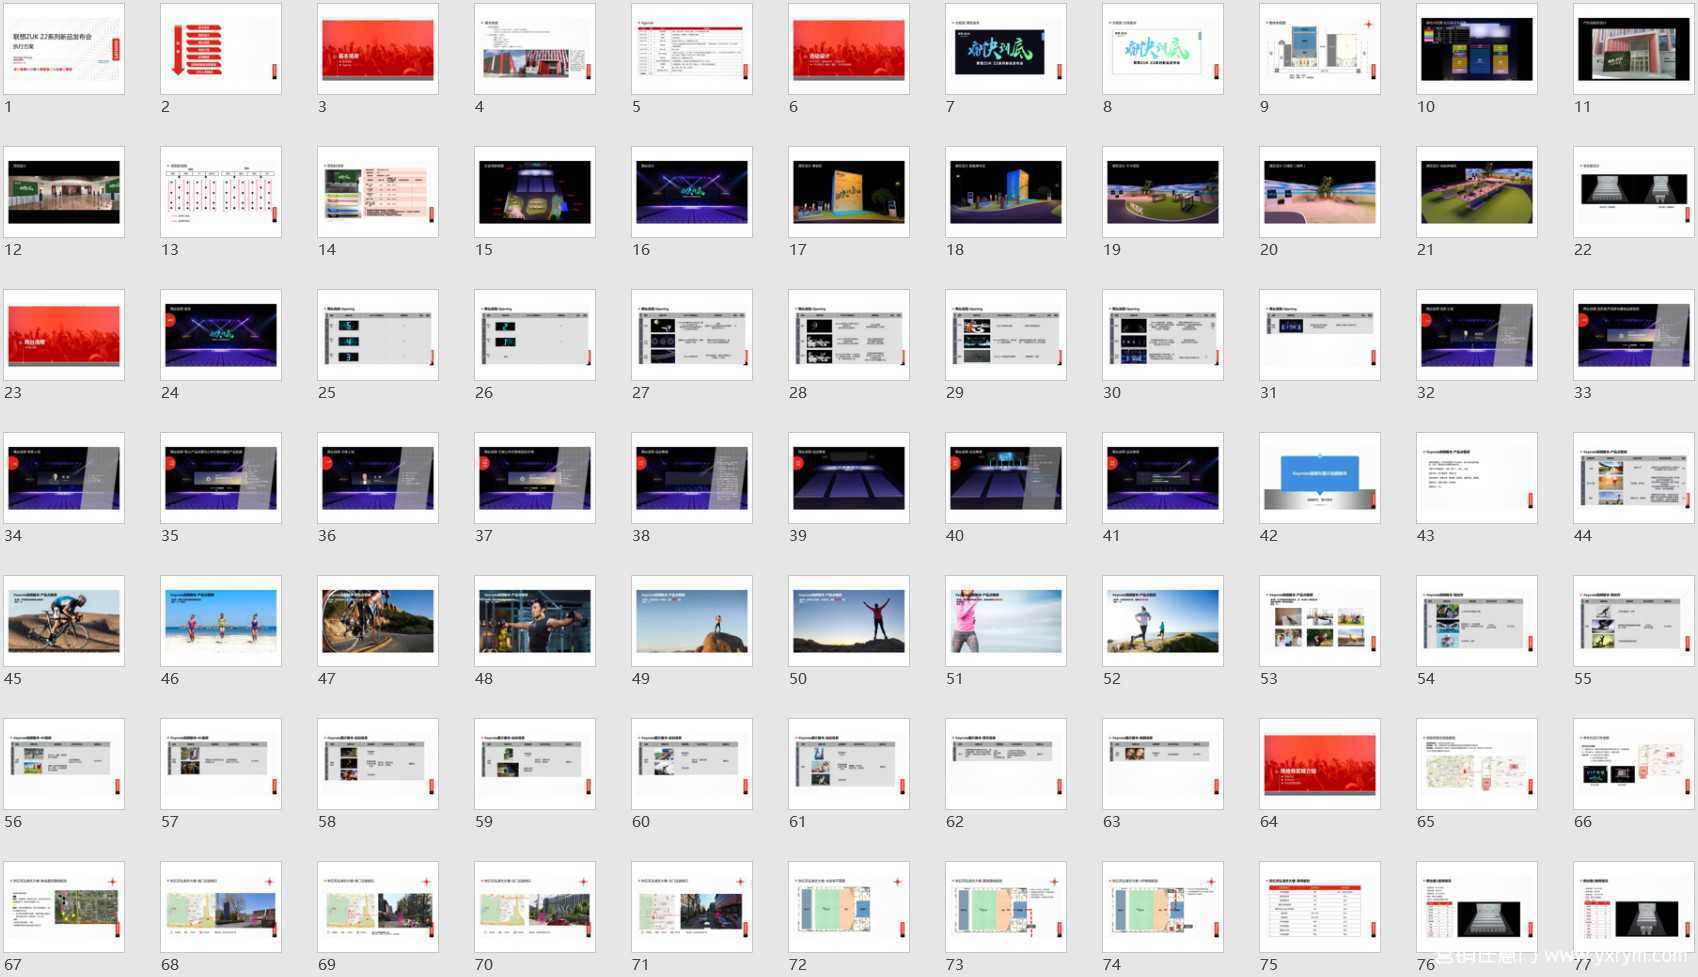The width and height of the screenshot is (1698, 977).
Task: Select slide 37 thumbnail
Action: click(535, 478)
